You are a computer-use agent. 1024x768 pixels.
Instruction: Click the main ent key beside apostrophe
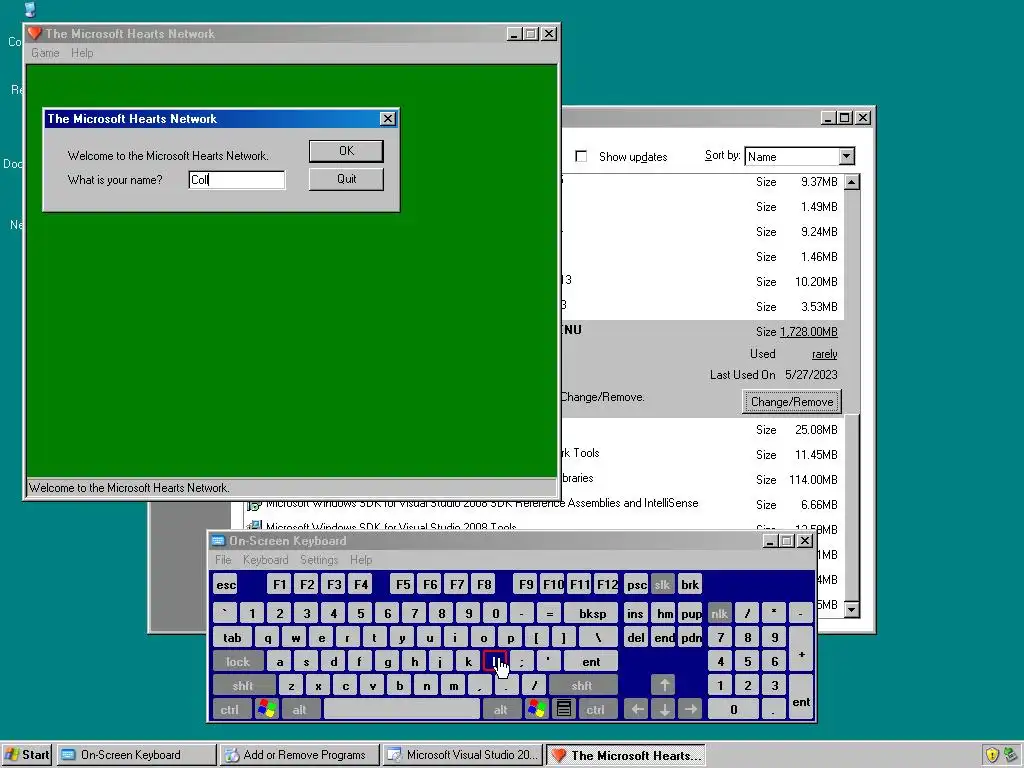pos(591,662)
